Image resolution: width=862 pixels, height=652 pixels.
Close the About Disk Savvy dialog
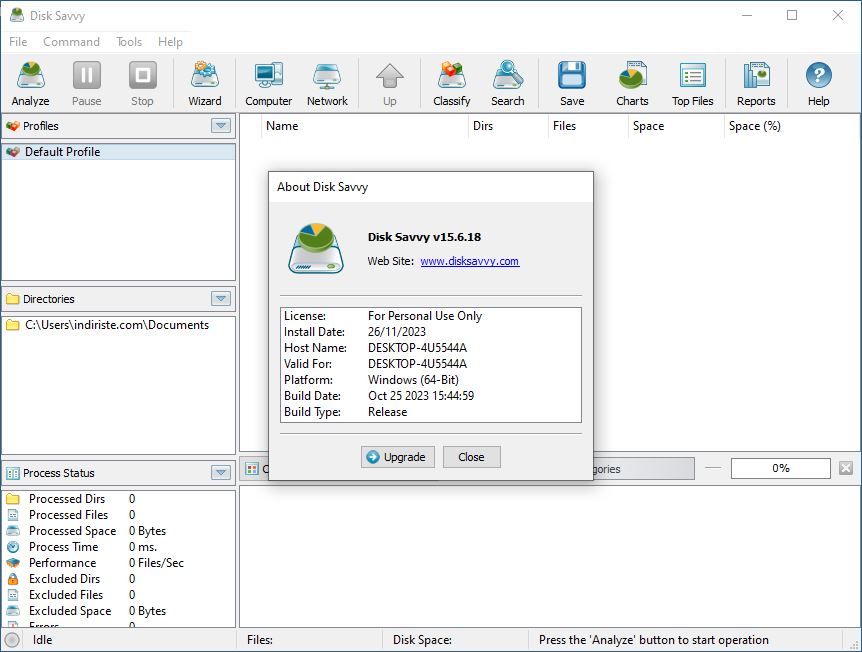(x=472, y=457)
